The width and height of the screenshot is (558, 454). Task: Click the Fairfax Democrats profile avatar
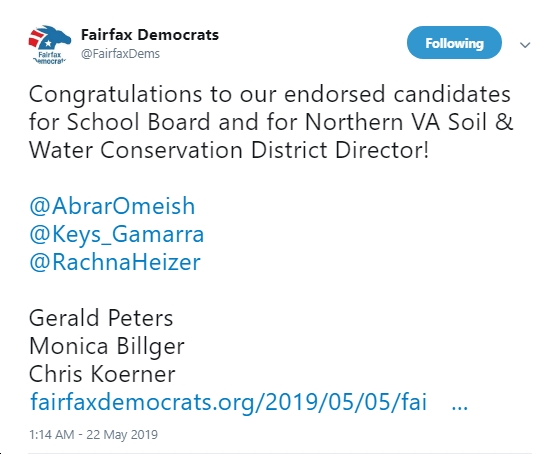pos(49,44)
